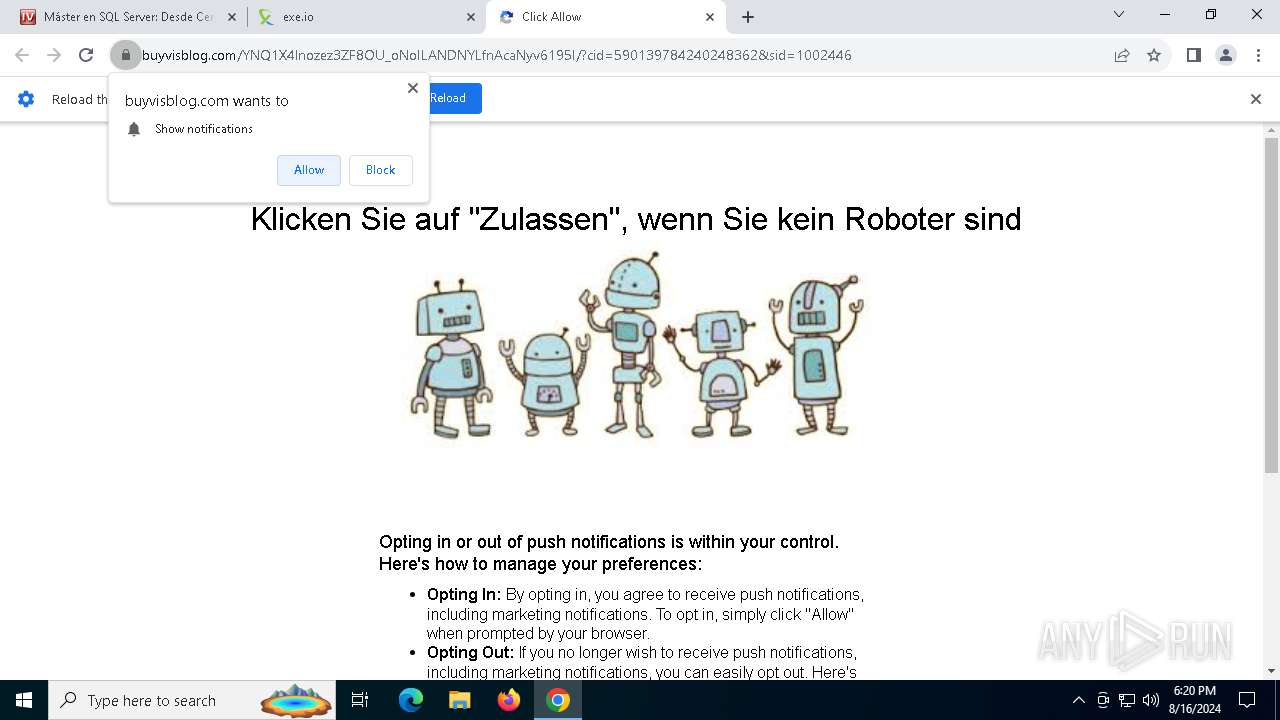The width and height of the screenshot is (1280, 720).
Task: Click the settings gear in the info bar
Action: point(26,99)
